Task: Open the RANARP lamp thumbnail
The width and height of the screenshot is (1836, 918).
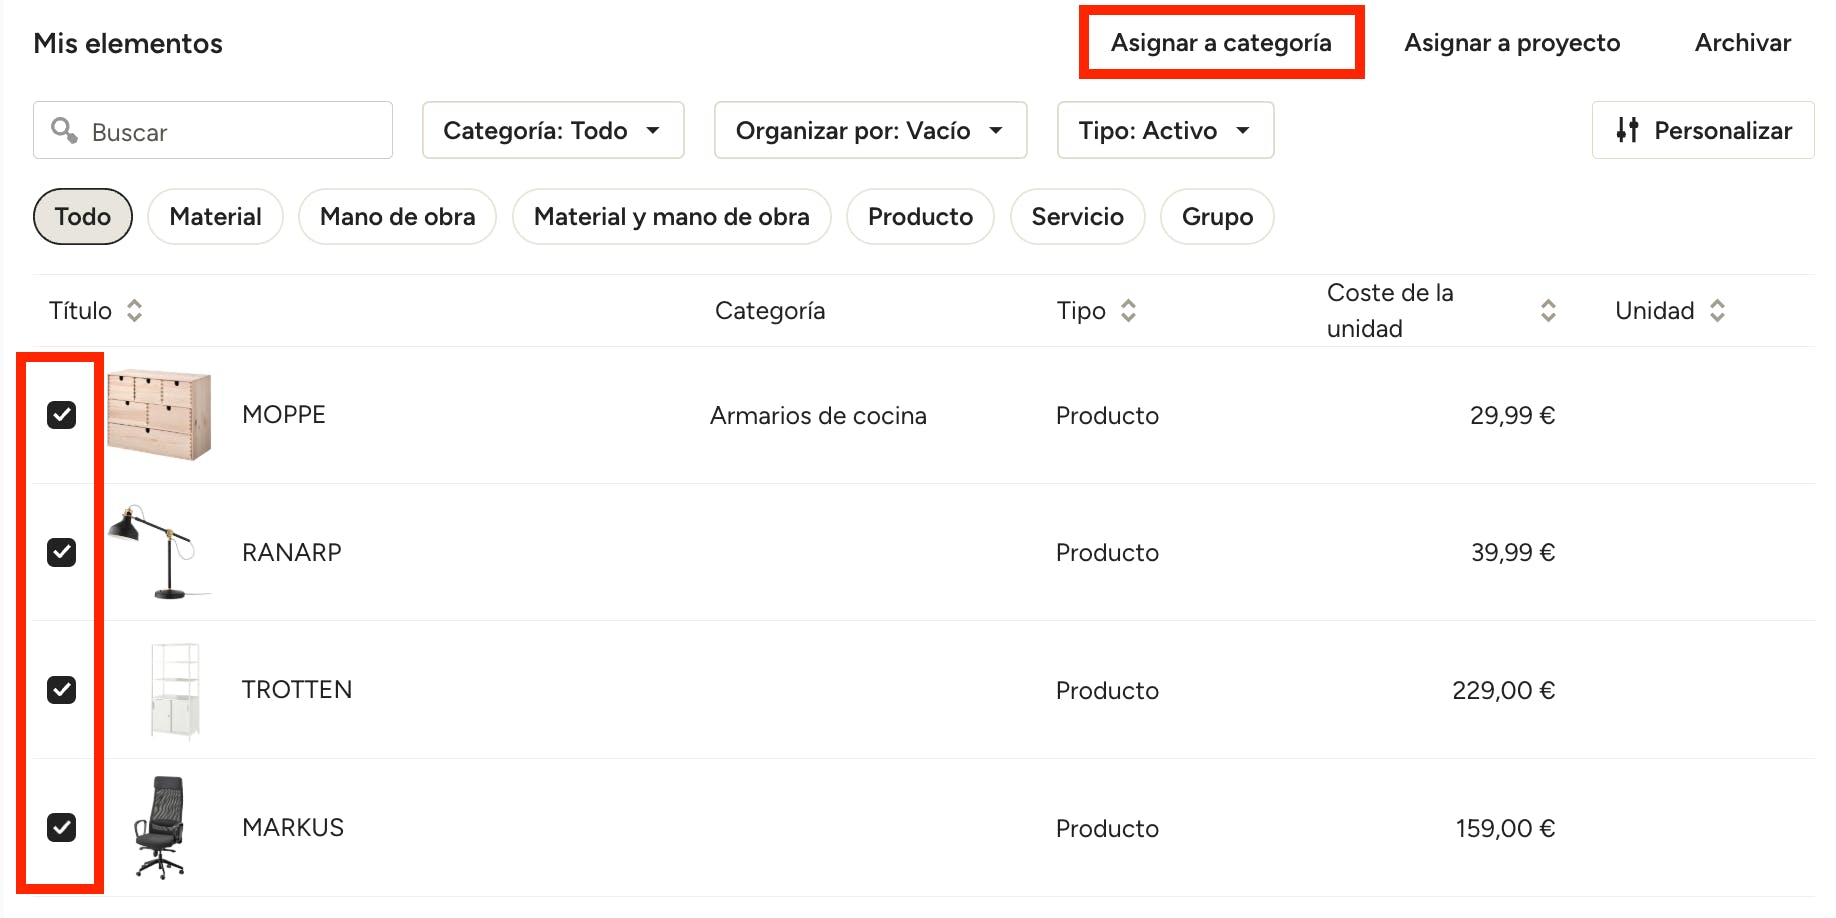Action: pos(160,552)
